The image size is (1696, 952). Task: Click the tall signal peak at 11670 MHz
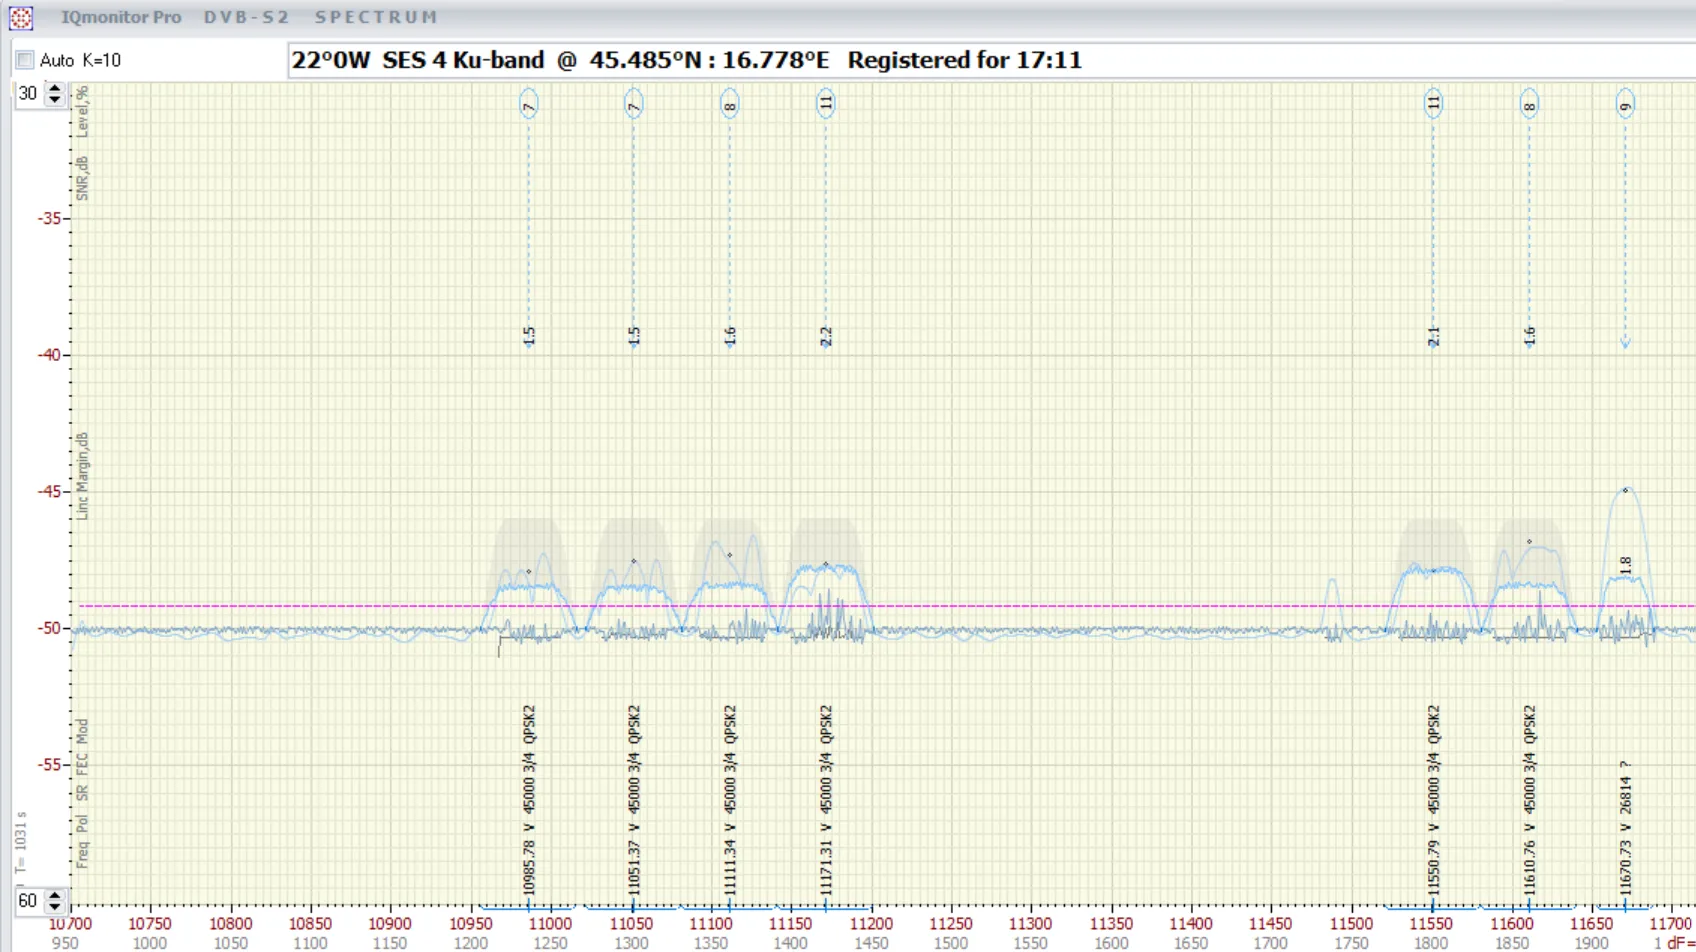tap(1625, 491)
